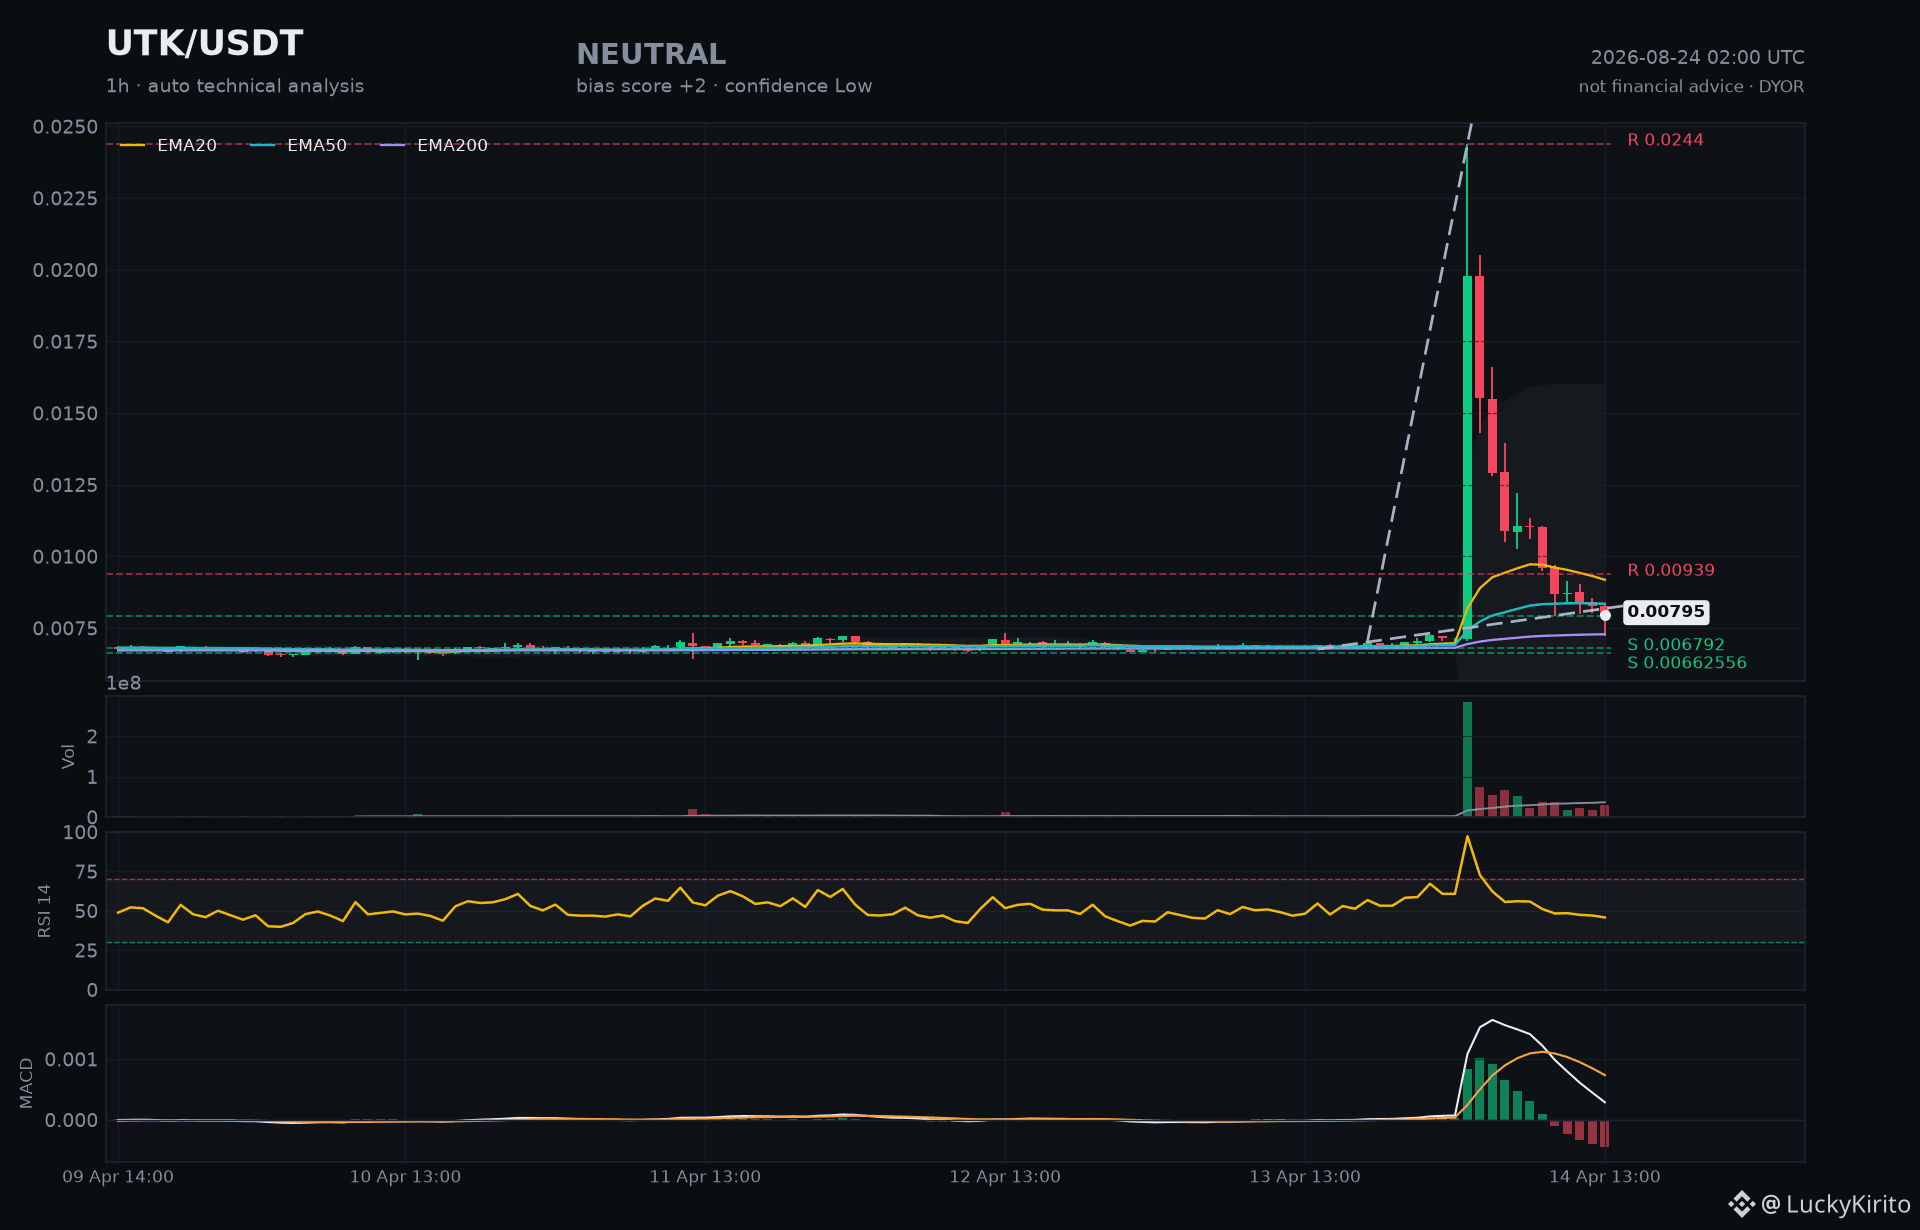This screenshot has height=1230, width=1920.
Task: Click the EMA20 legend label
Action: [187, 145]
